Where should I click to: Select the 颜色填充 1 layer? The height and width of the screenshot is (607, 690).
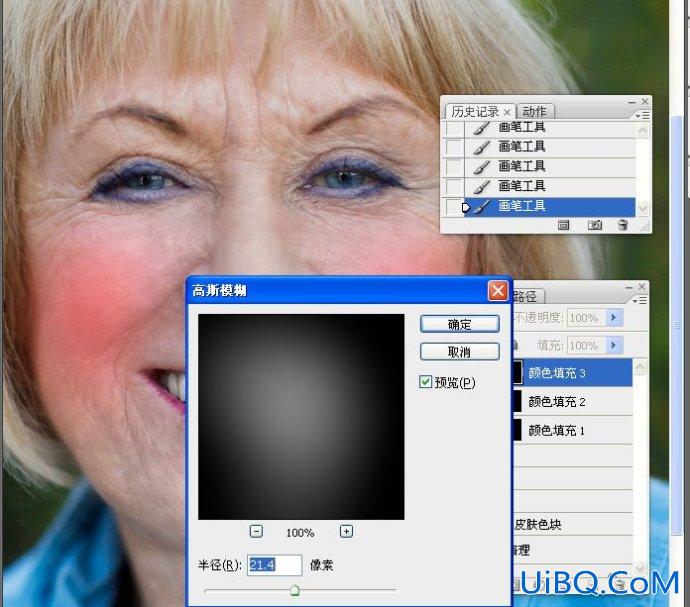(572, 430)
